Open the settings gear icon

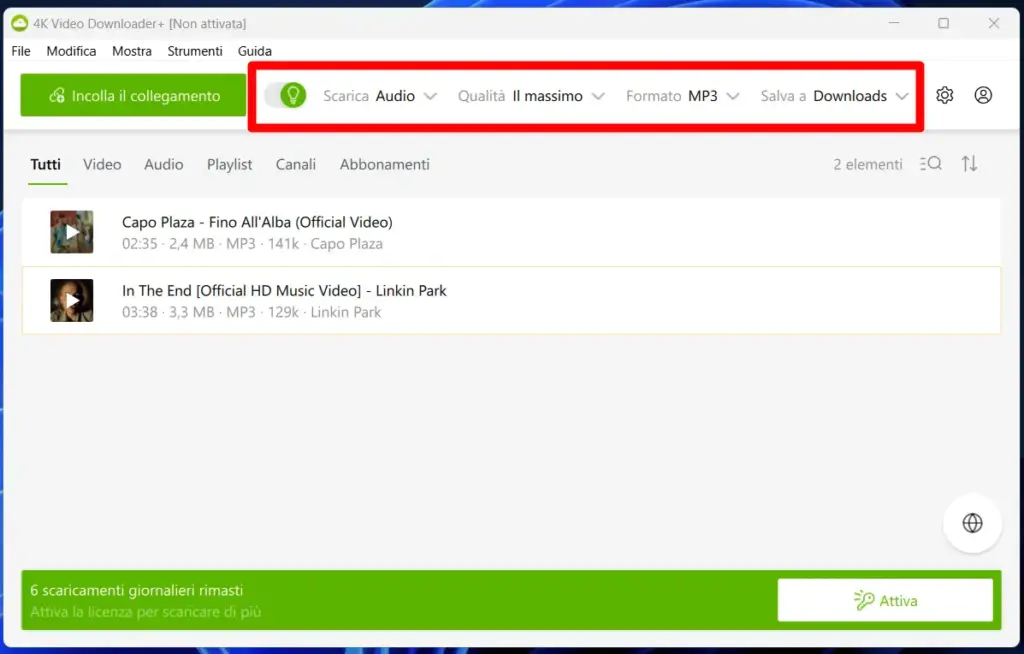click(x=944, y=95)
